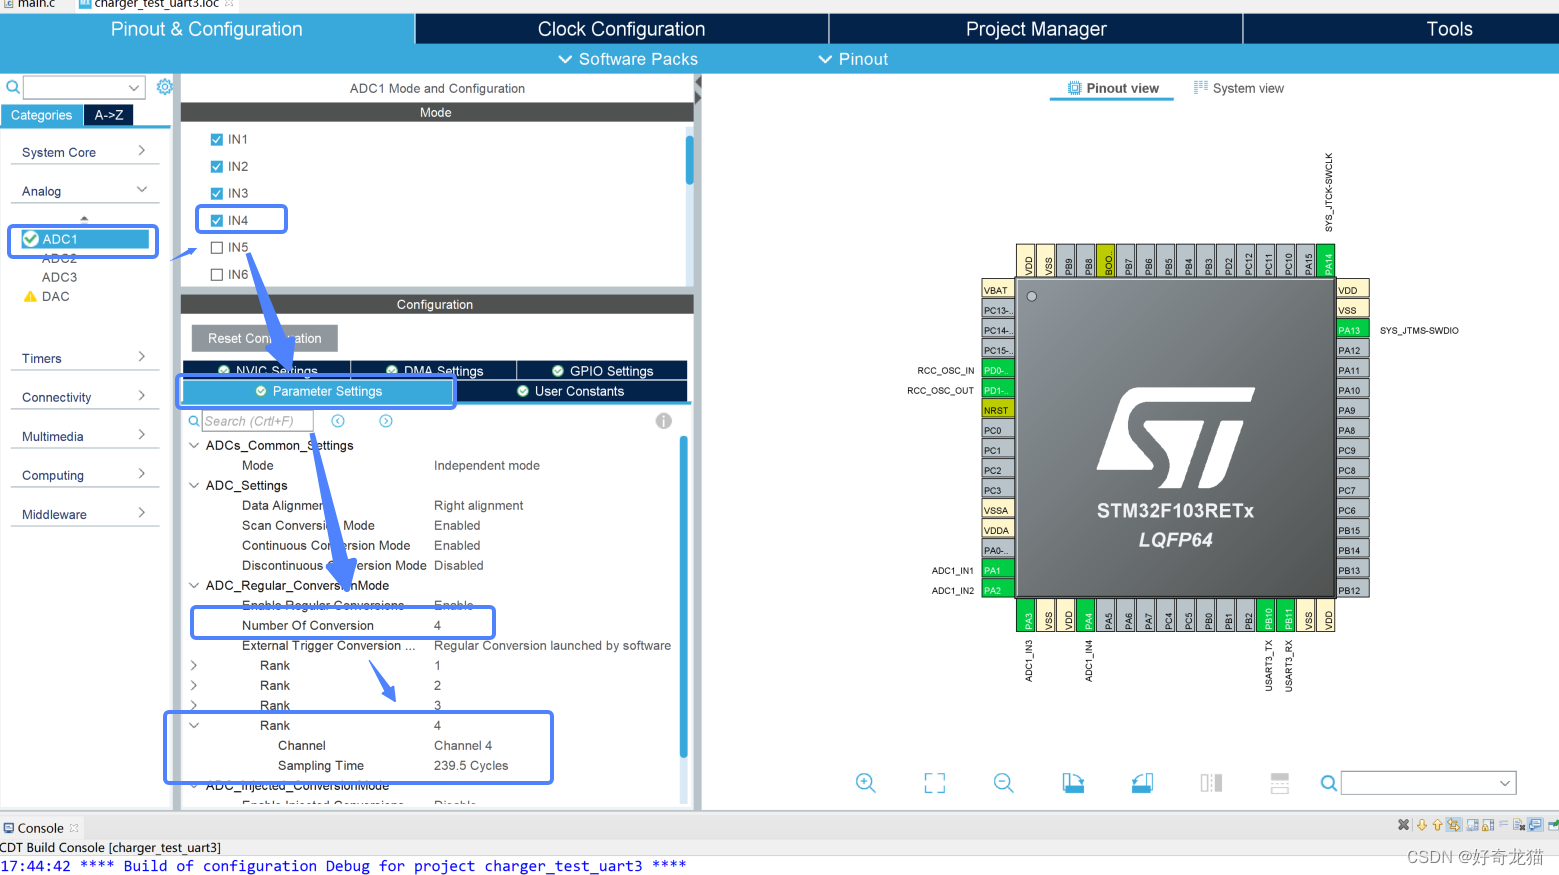Screen dimensions: 1559x875
Task: Click the Mode panel scrollbar
Action: 689,160
